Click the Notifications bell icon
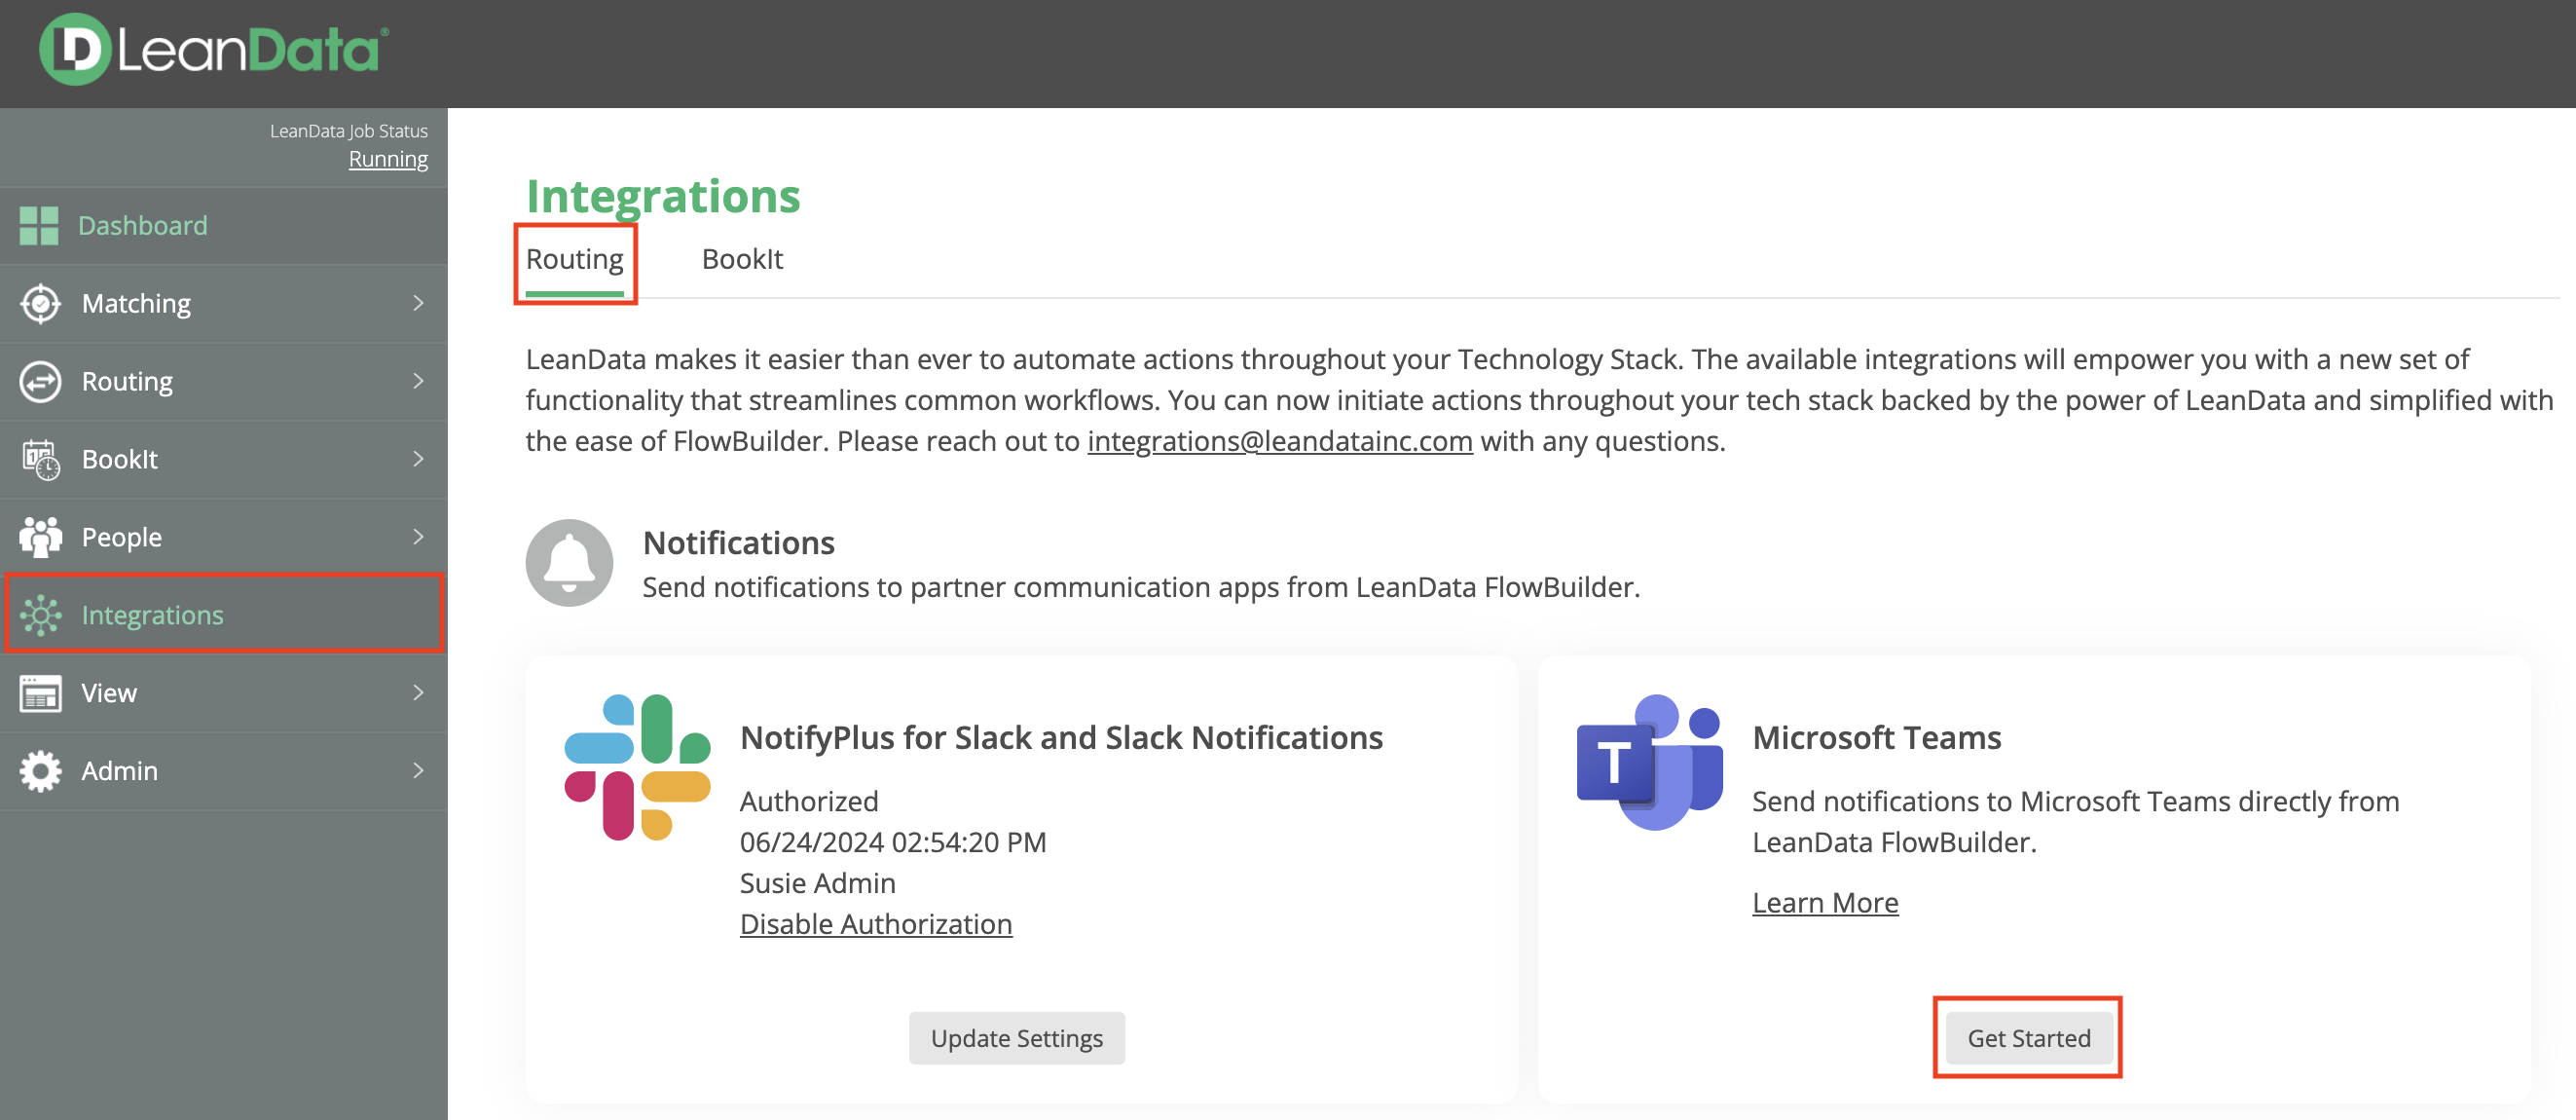Viewport: 2576px width, 1120px height. (x=569, y=562)
